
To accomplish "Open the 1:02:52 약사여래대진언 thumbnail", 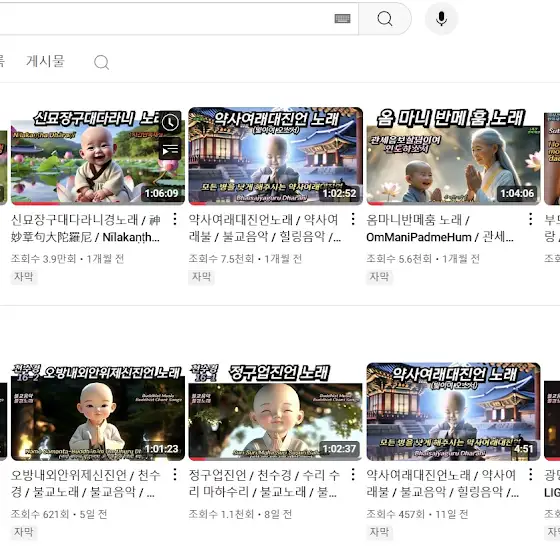I will click(276, 156).
